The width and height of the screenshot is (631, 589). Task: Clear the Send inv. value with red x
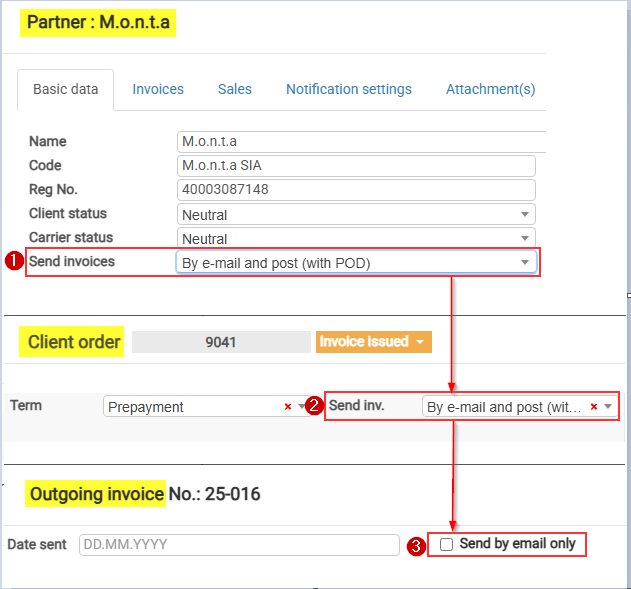[x=593, y=407]
